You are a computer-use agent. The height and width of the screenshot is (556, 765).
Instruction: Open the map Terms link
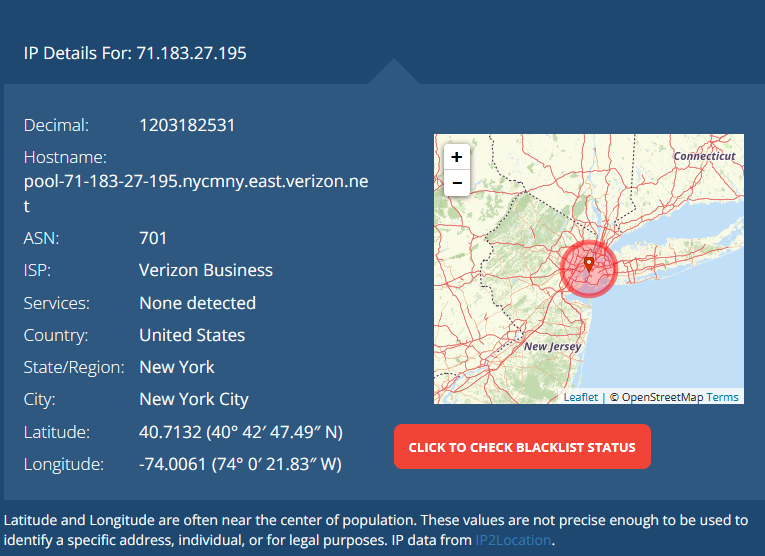click(x=722, y=397)
